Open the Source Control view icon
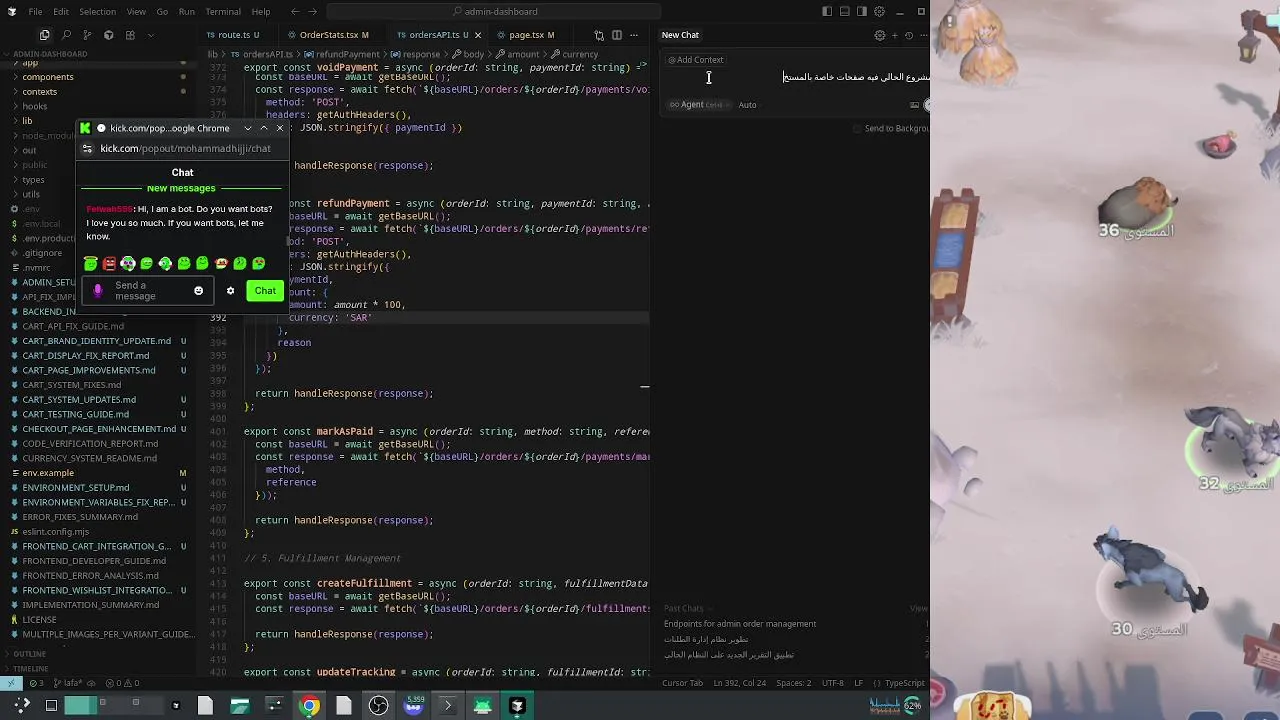The image size is (1280, 720). (87, 35)
